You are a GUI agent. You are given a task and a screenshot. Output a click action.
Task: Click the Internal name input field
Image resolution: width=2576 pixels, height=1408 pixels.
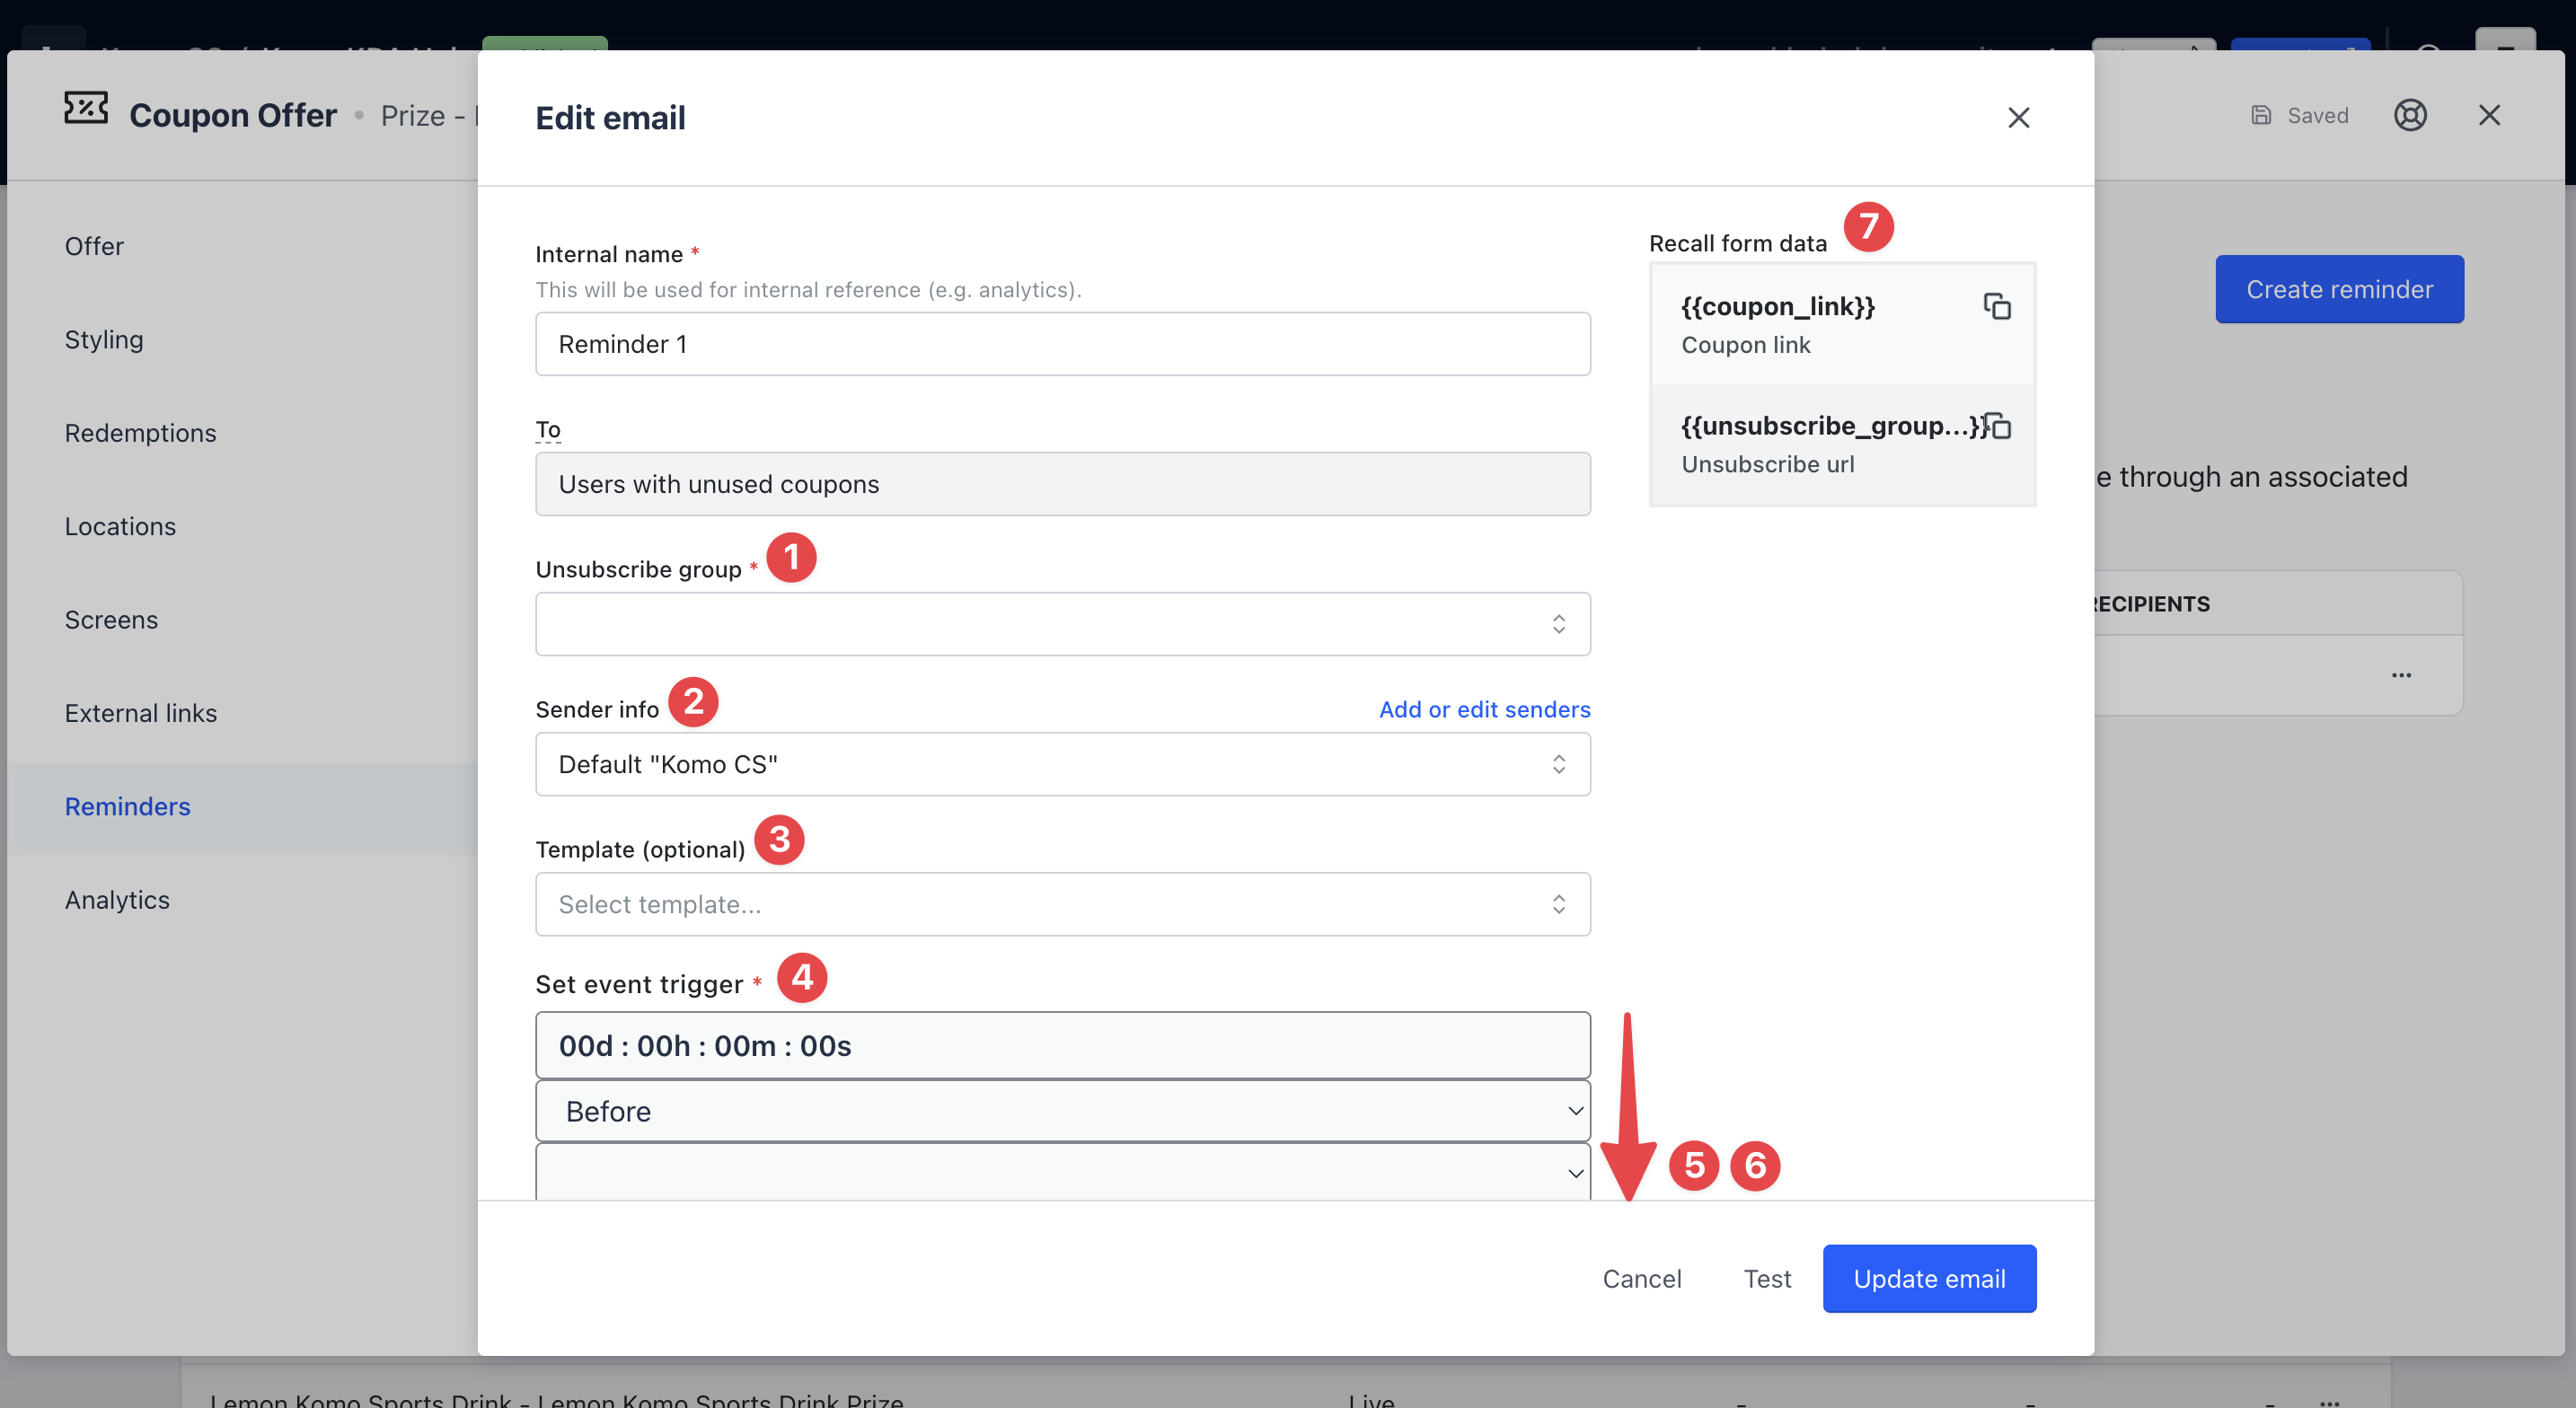(1062, 344)
